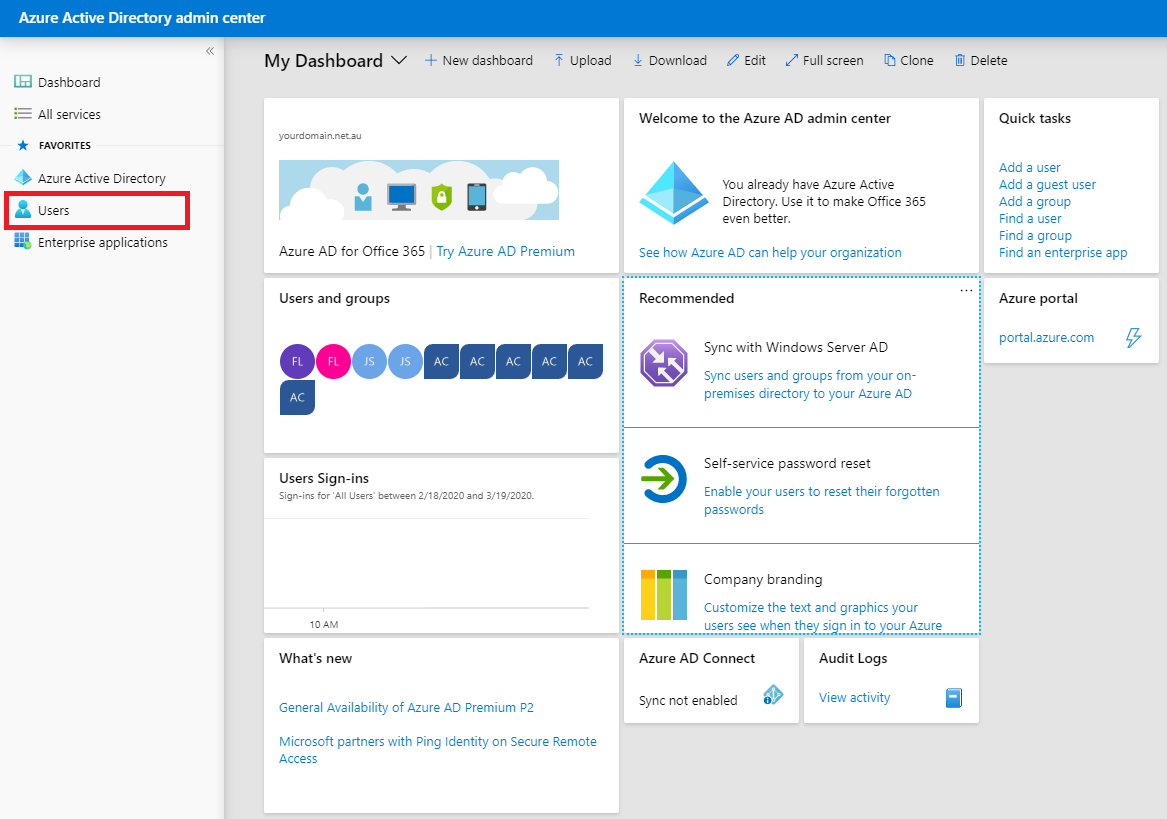Click Sync not enabled text
The width and height of the screenshot is (1167, 819).
click(x=688, y=701)
